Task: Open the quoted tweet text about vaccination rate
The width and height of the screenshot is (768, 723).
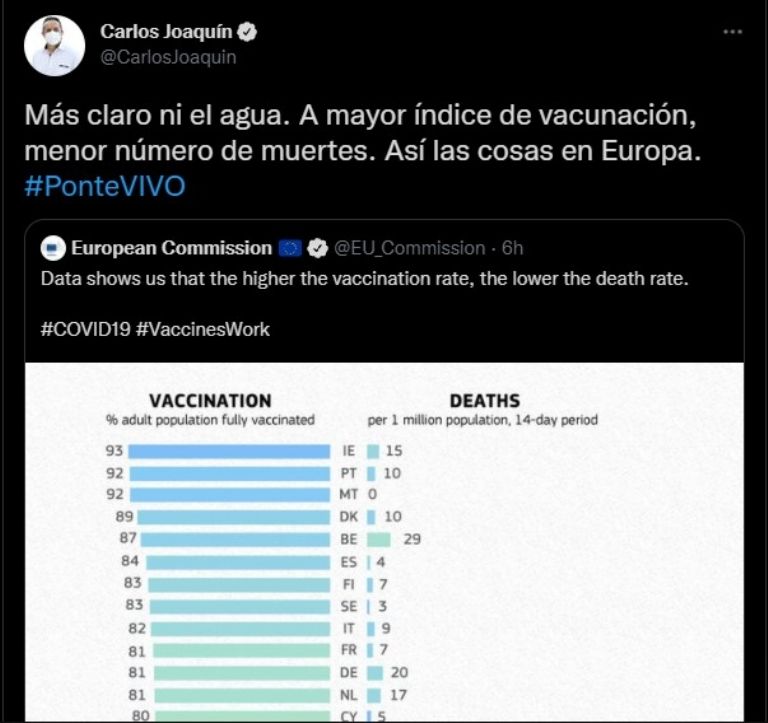Action: pyautogui.click(x=364, y=279)
